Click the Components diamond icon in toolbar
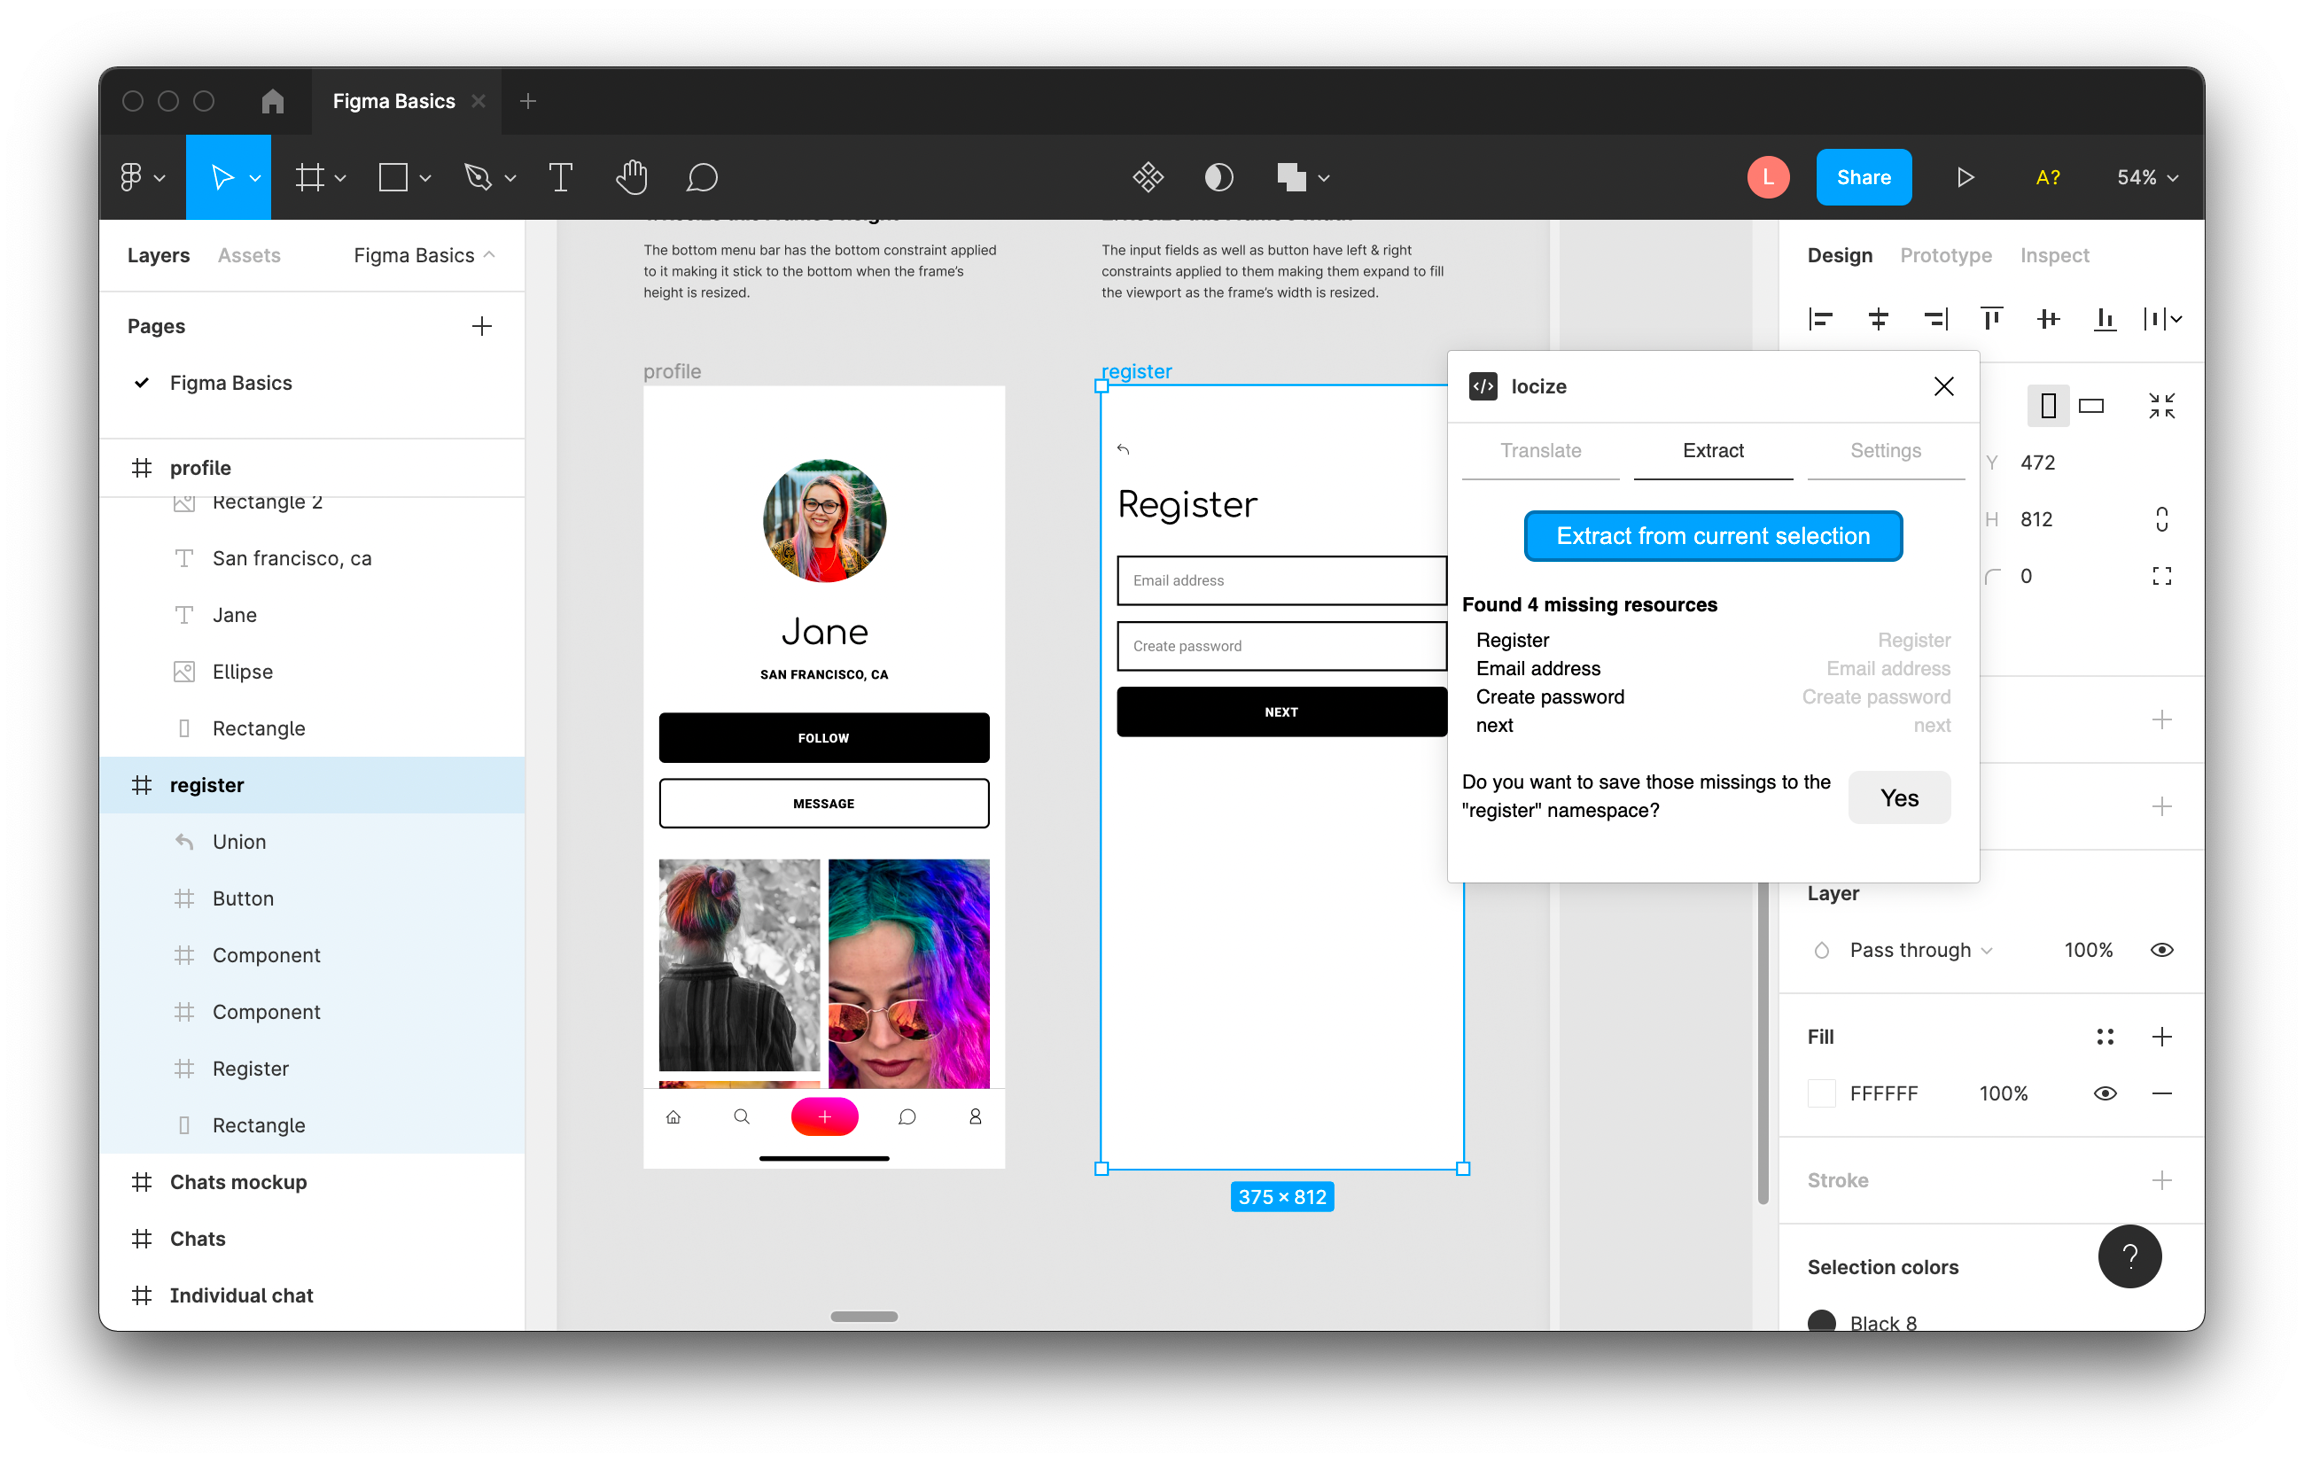This screenshot has height=1462, width=2304. pyautogui.click(x=1147, y=177)
